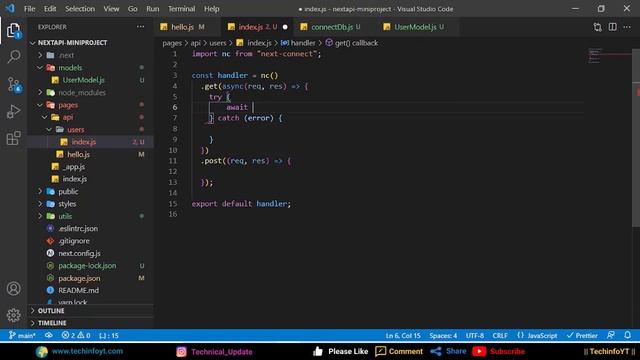Click 'handler' in the breadcrumb
The width and height of the screenshot is (640, 360).
pos(303,43)
